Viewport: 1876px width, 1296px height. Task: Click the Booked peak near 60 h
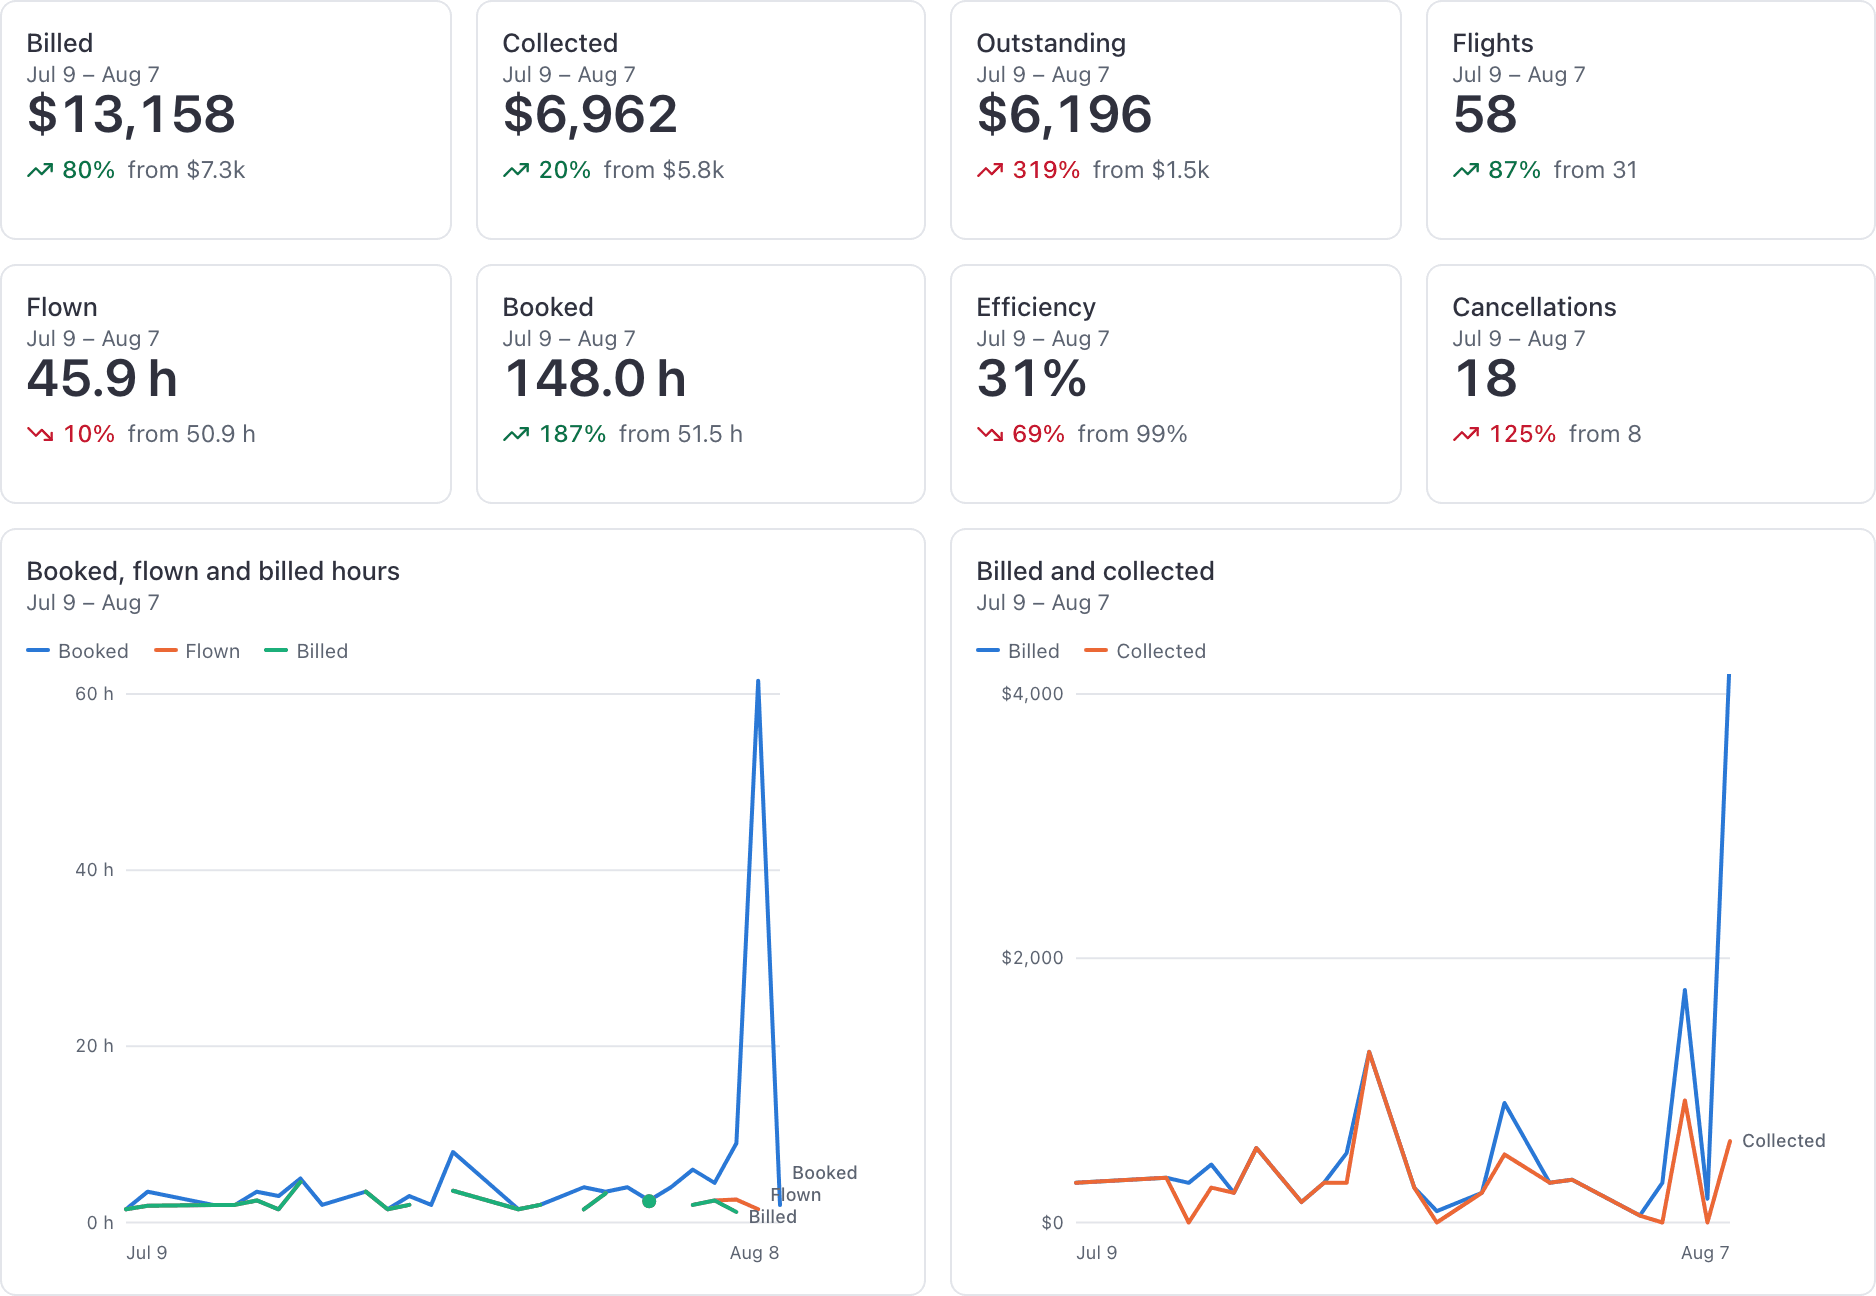(x=758, y=683)
